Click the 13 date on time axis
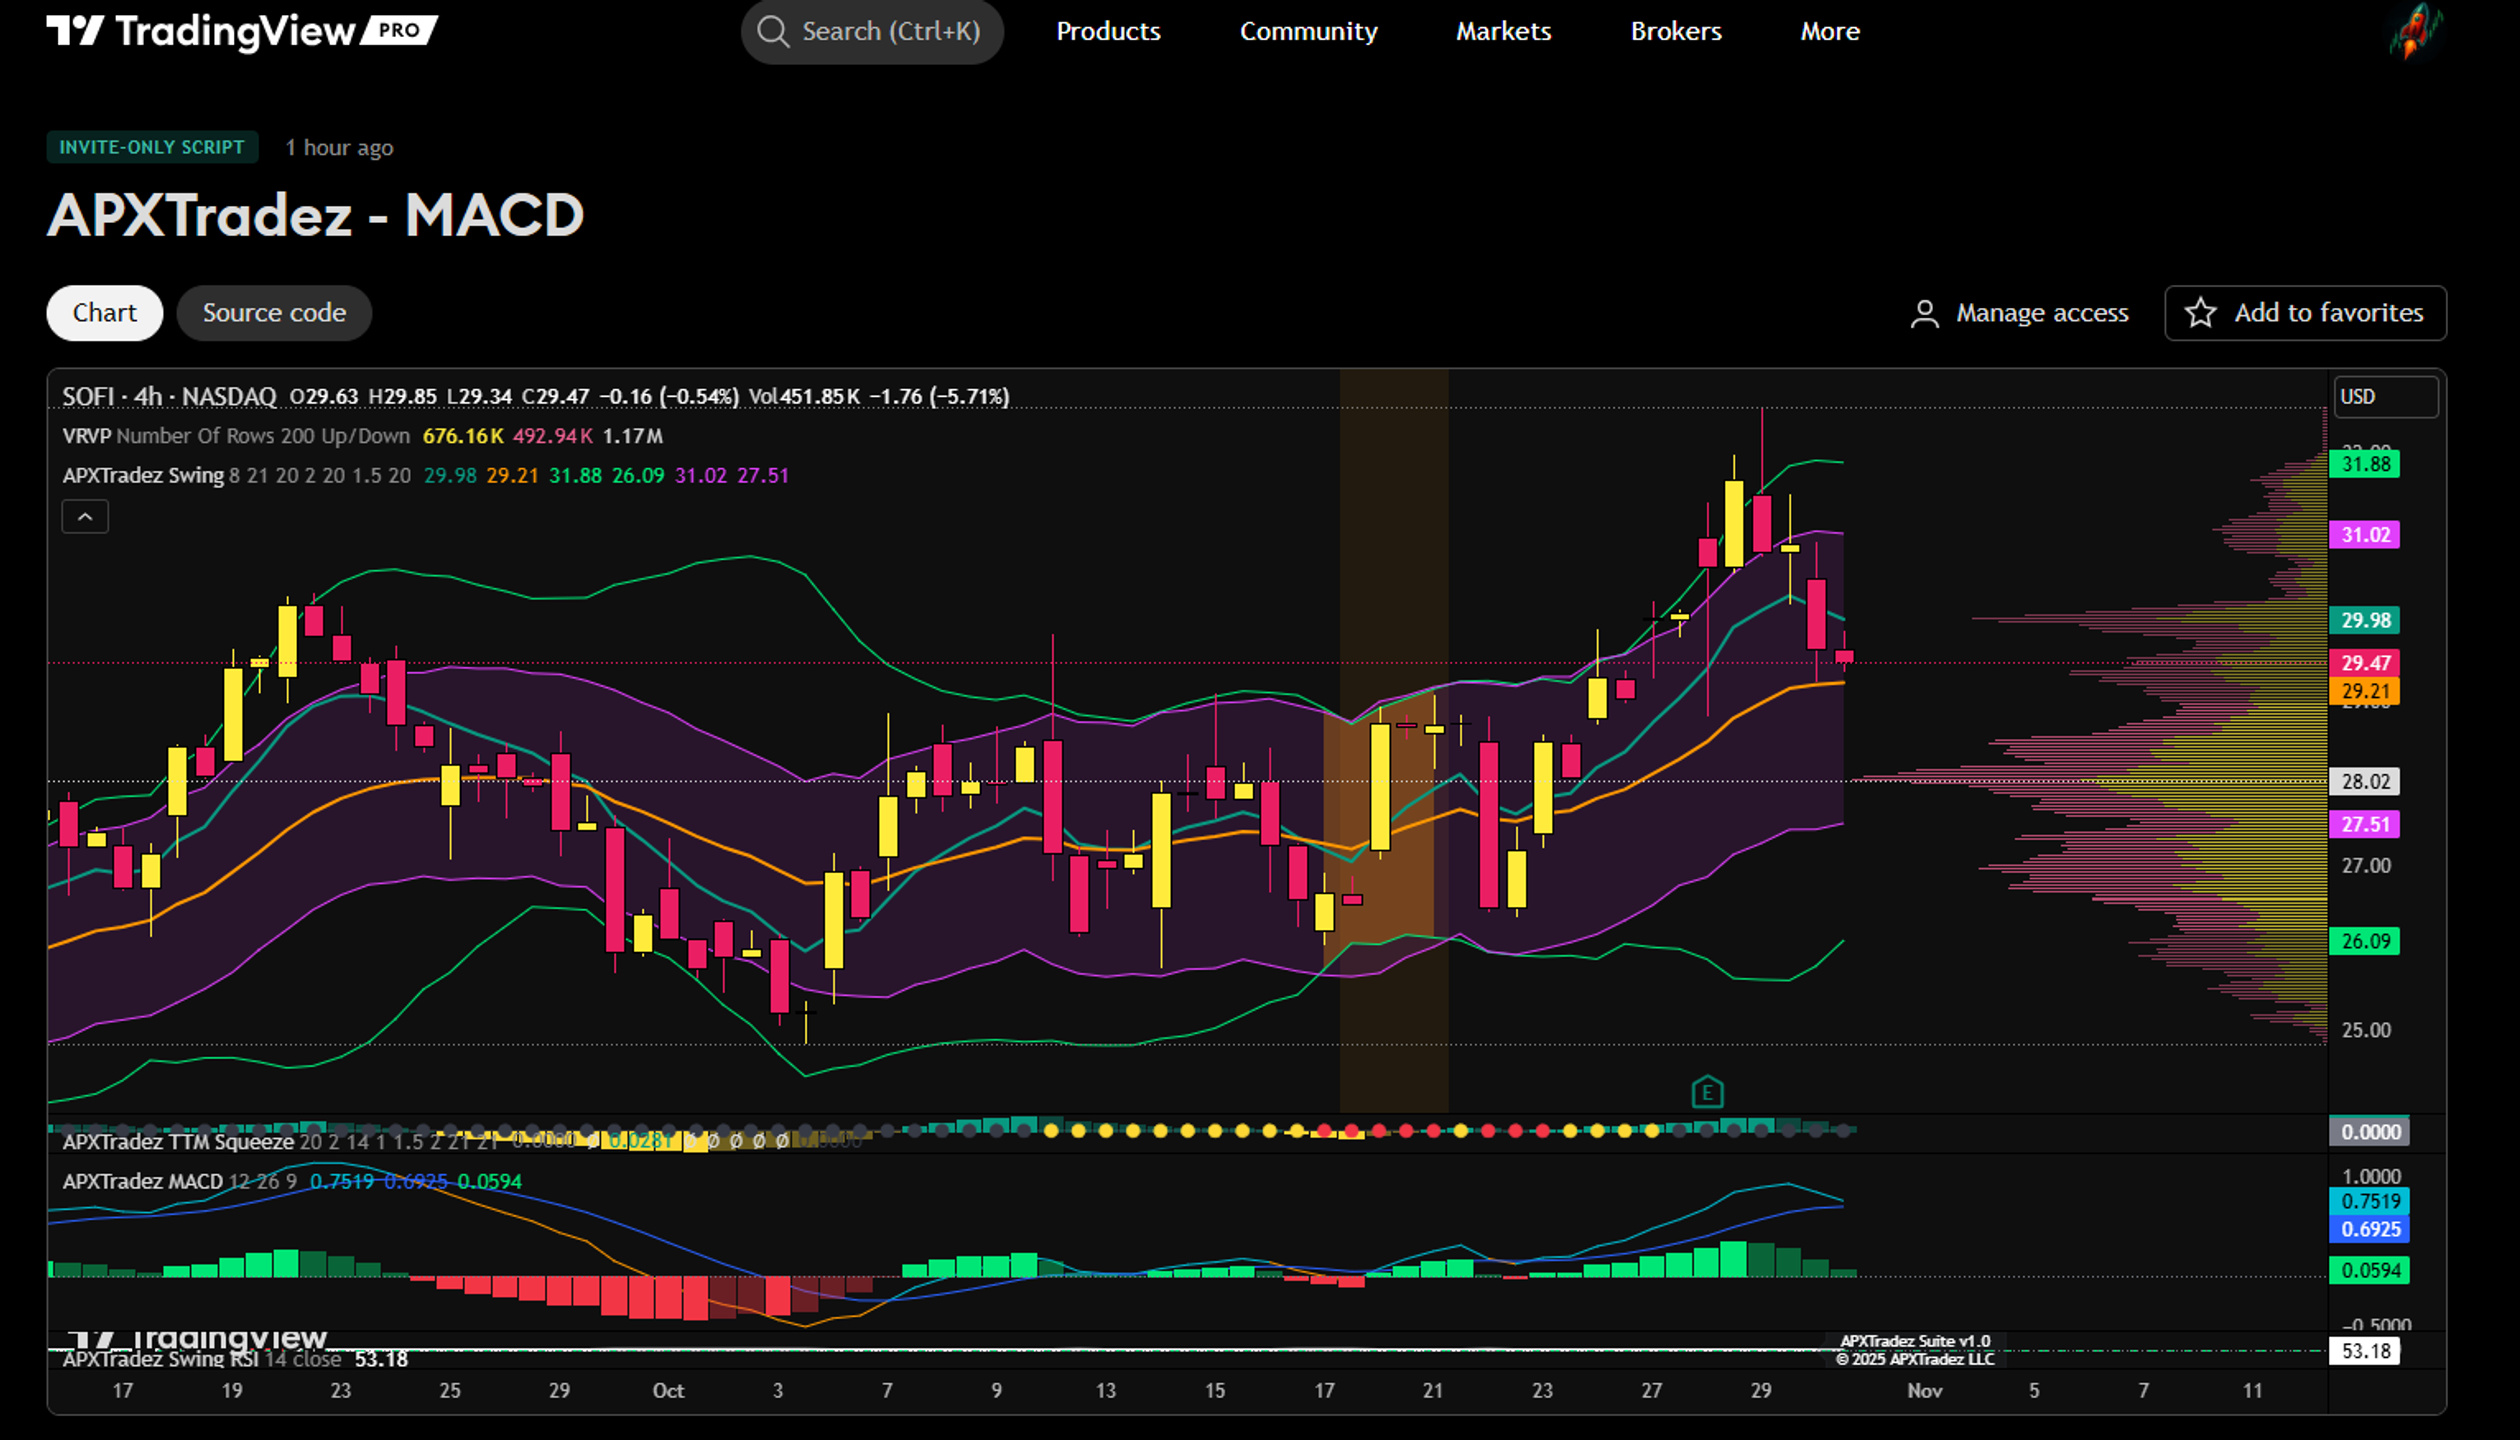This screenshot has height=1440, width=2520. pos(1105,1391)
